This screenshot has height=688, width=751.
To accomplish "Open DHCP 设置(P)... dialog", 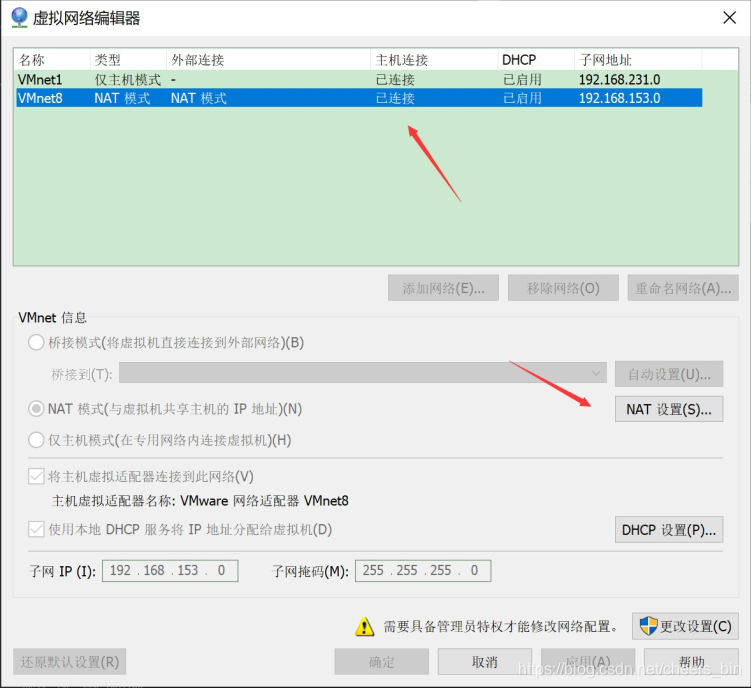I will point(669,529).
